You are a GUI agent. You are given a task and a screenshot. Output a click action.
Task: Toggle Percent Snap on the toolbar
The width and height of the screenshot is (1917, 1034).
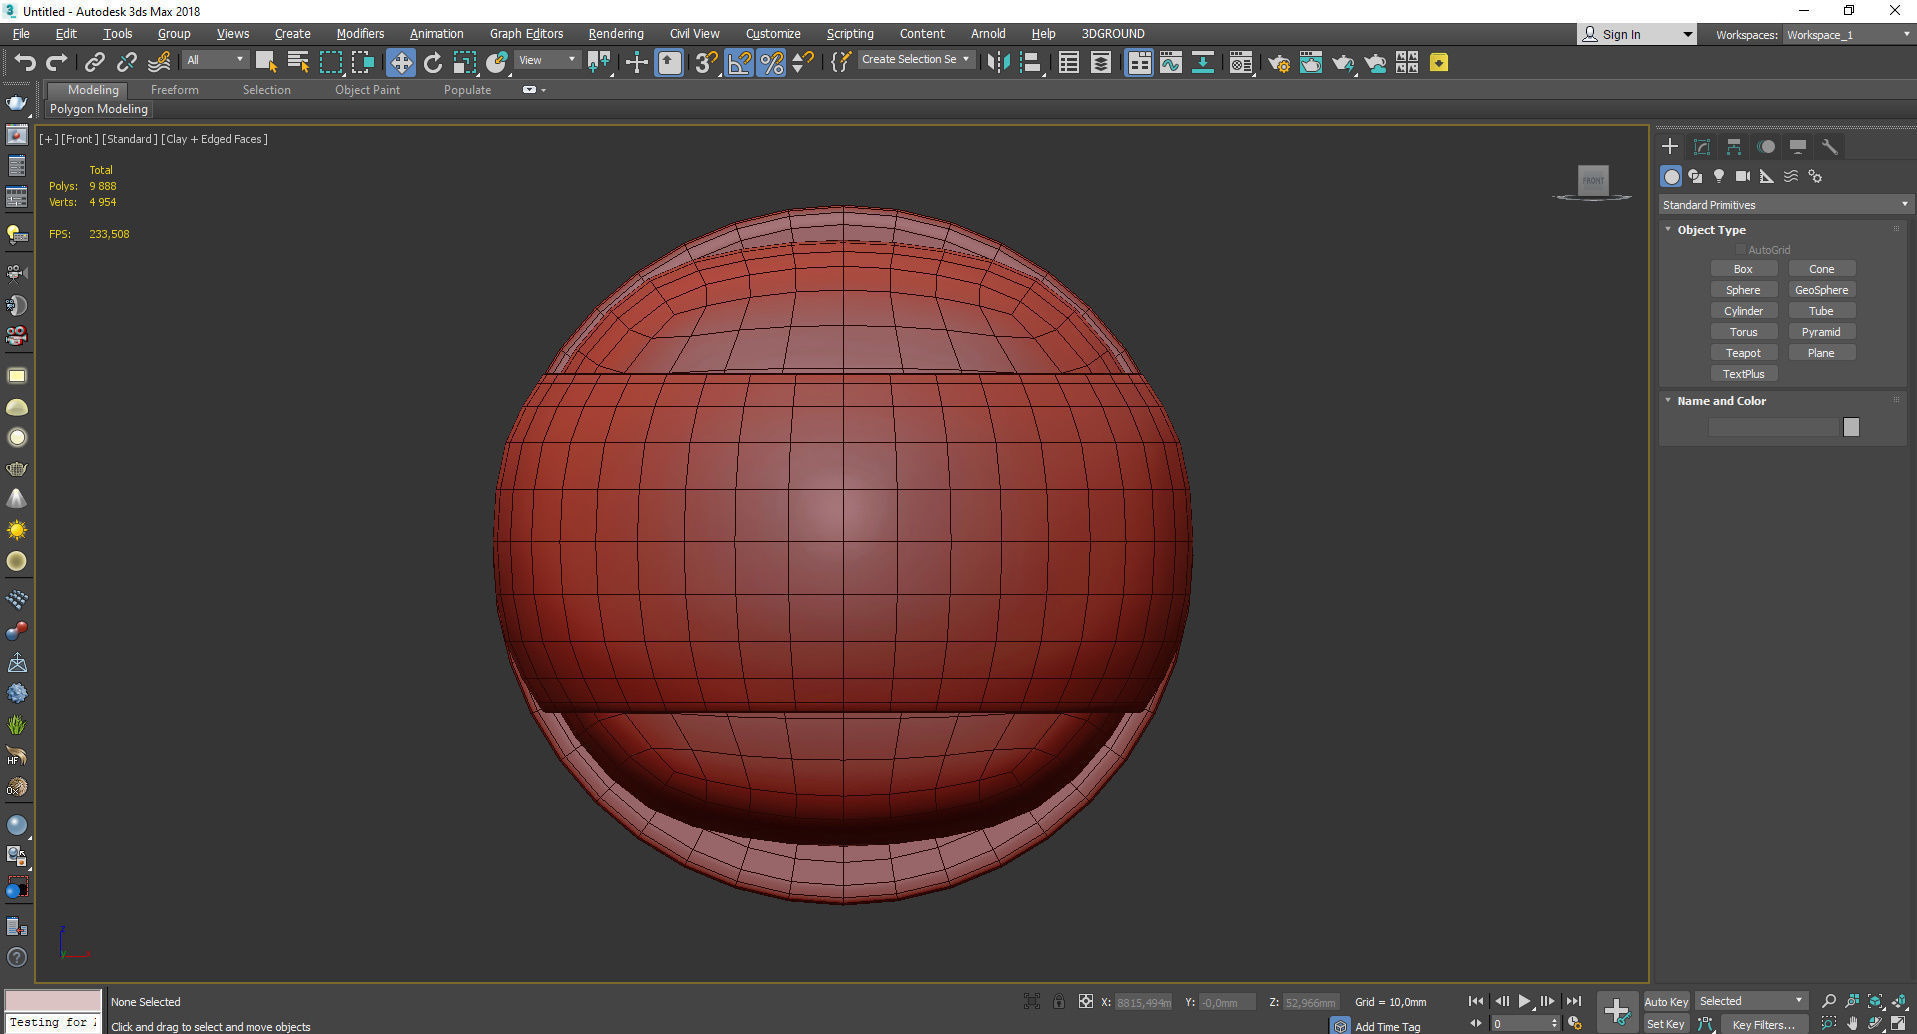coord(771,63)
